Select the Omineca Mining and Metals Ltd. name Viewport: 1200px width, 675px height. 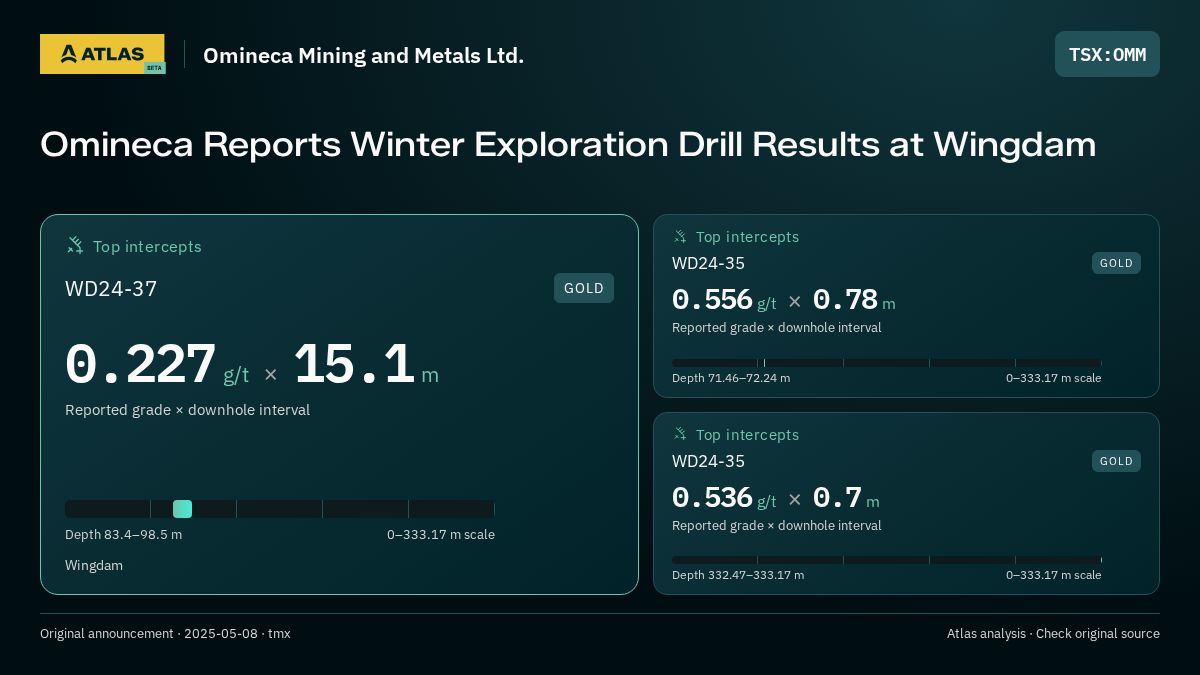(363, 55)
